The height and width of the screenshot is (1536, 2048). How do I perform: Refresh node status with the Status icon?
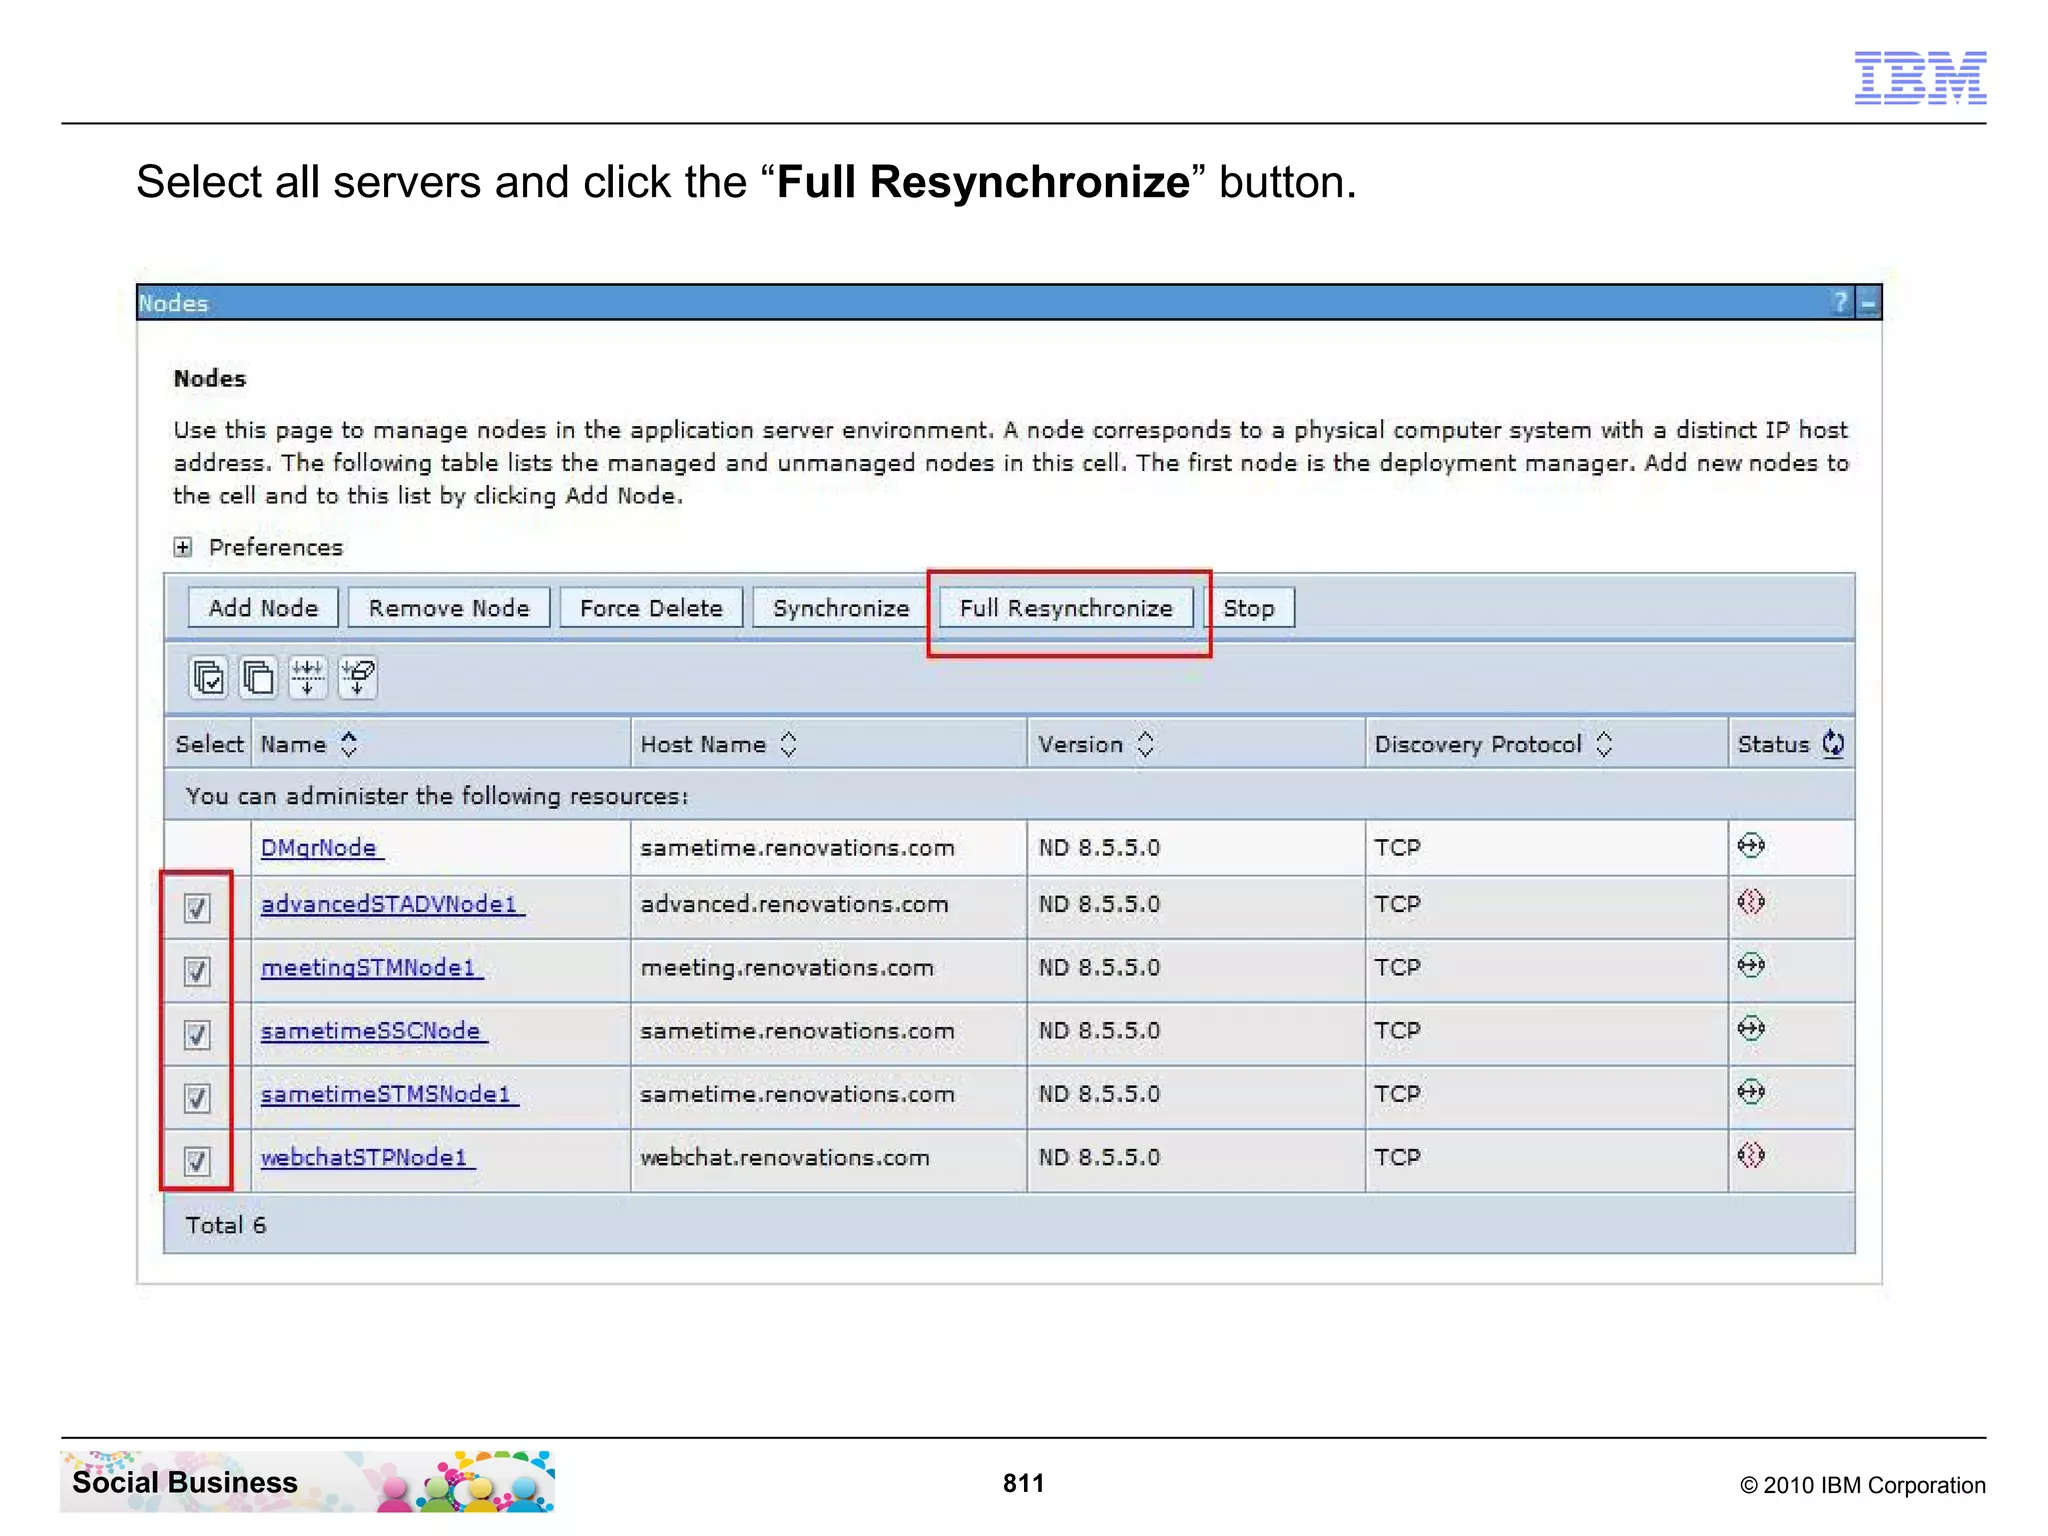(1833, 744)
